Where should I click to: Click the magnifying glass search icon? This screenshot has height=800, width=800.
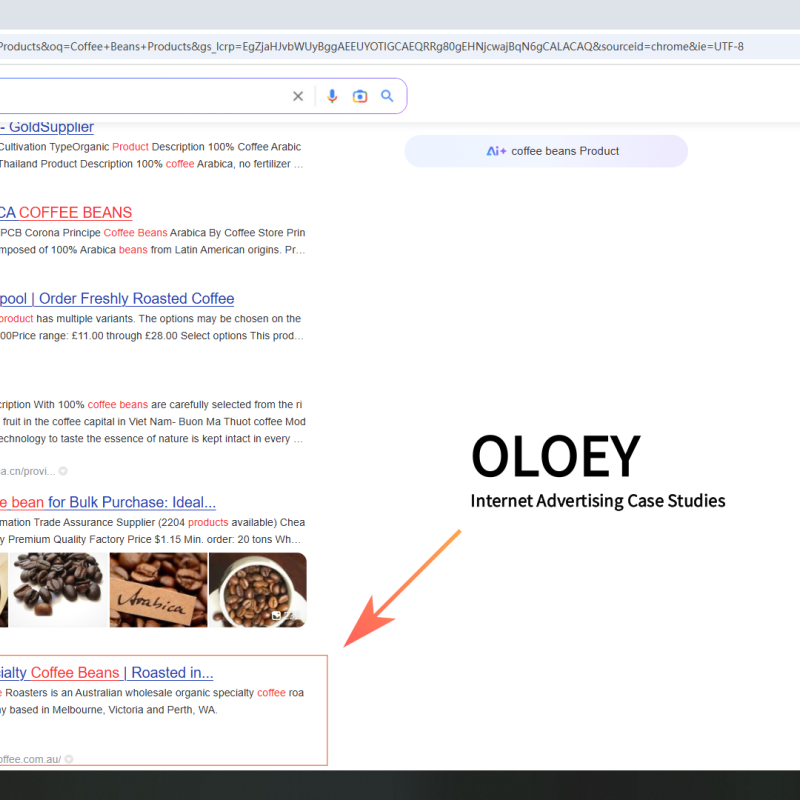pos(387,96)
